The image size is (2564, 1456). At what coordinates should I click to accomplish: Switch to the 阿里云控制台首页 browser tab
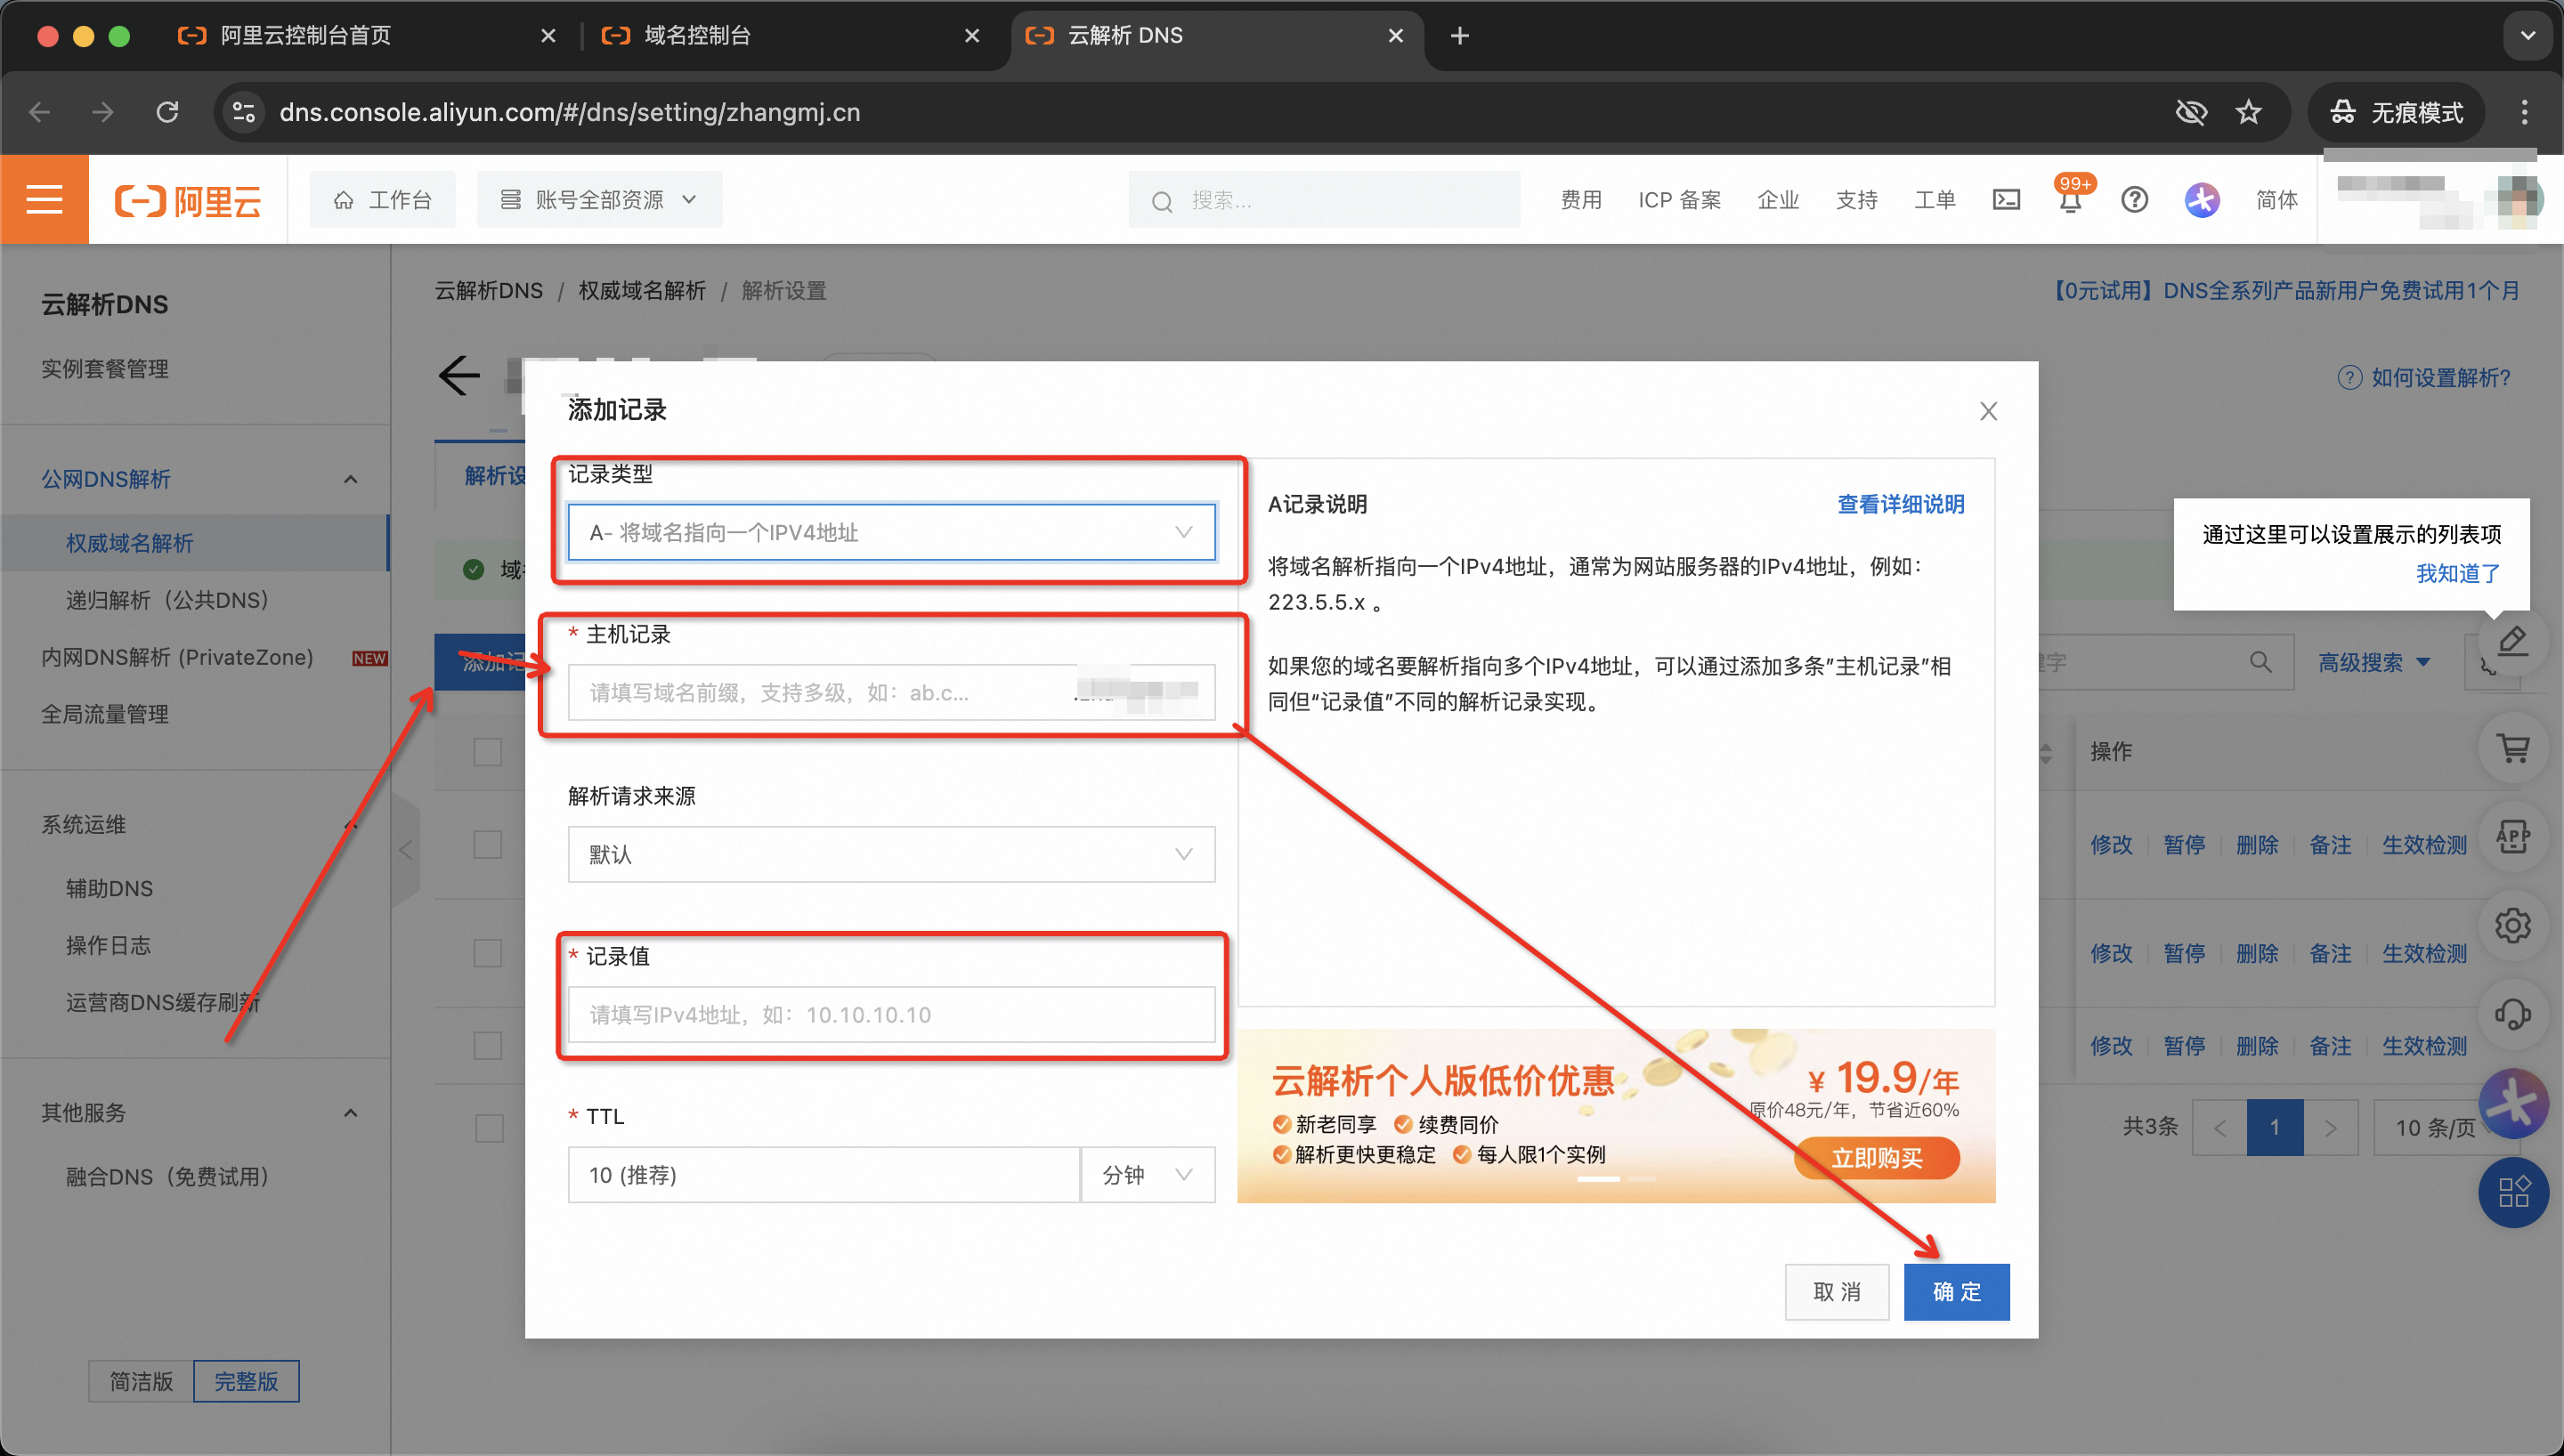coord(366,36)
